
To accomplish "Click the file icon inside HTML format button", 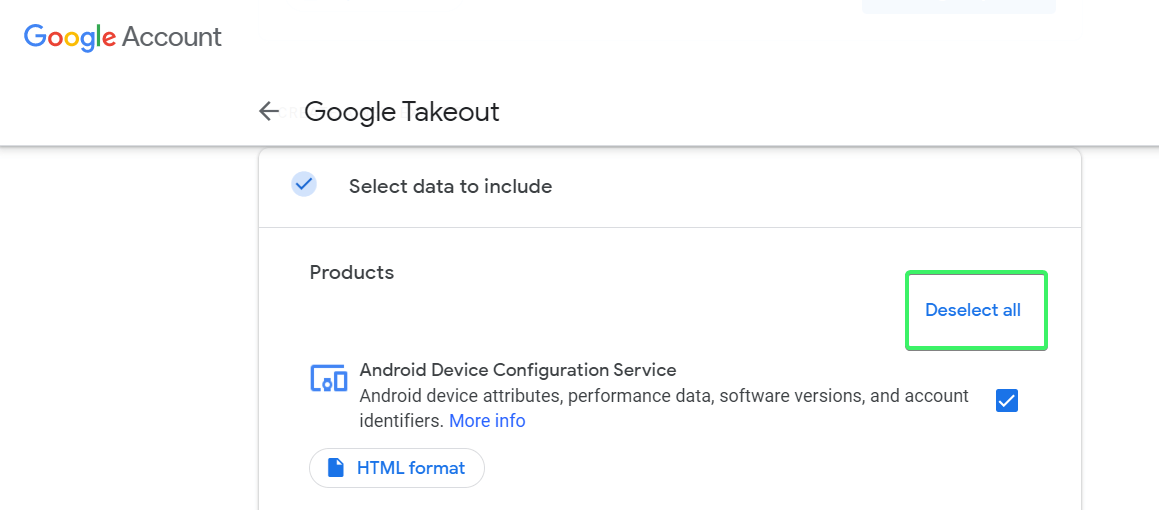I will coord(337,468).
